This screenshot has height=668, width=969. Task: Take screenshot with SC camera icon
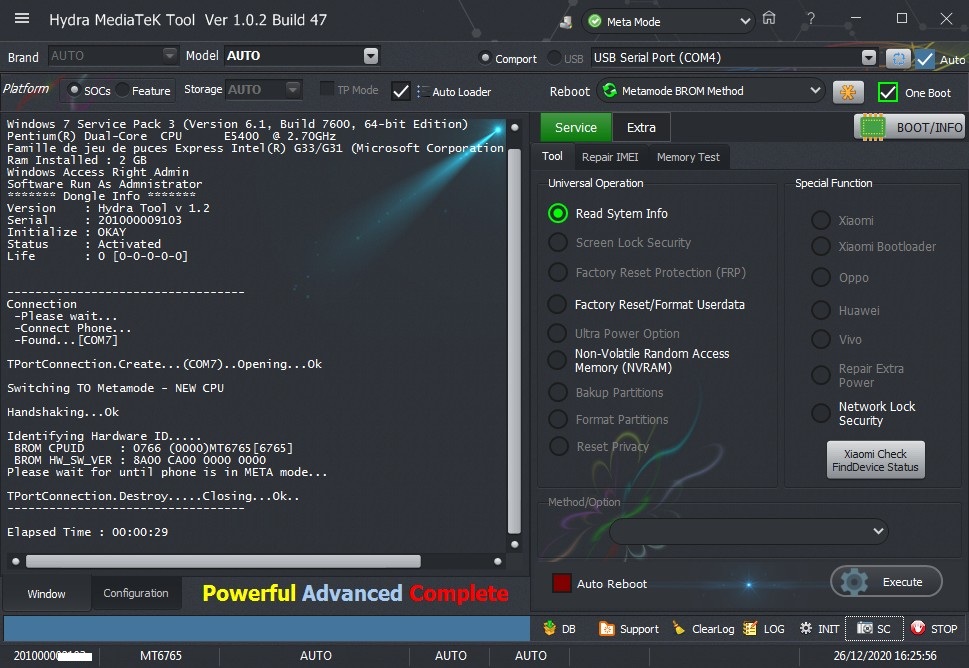pos(865,628)
